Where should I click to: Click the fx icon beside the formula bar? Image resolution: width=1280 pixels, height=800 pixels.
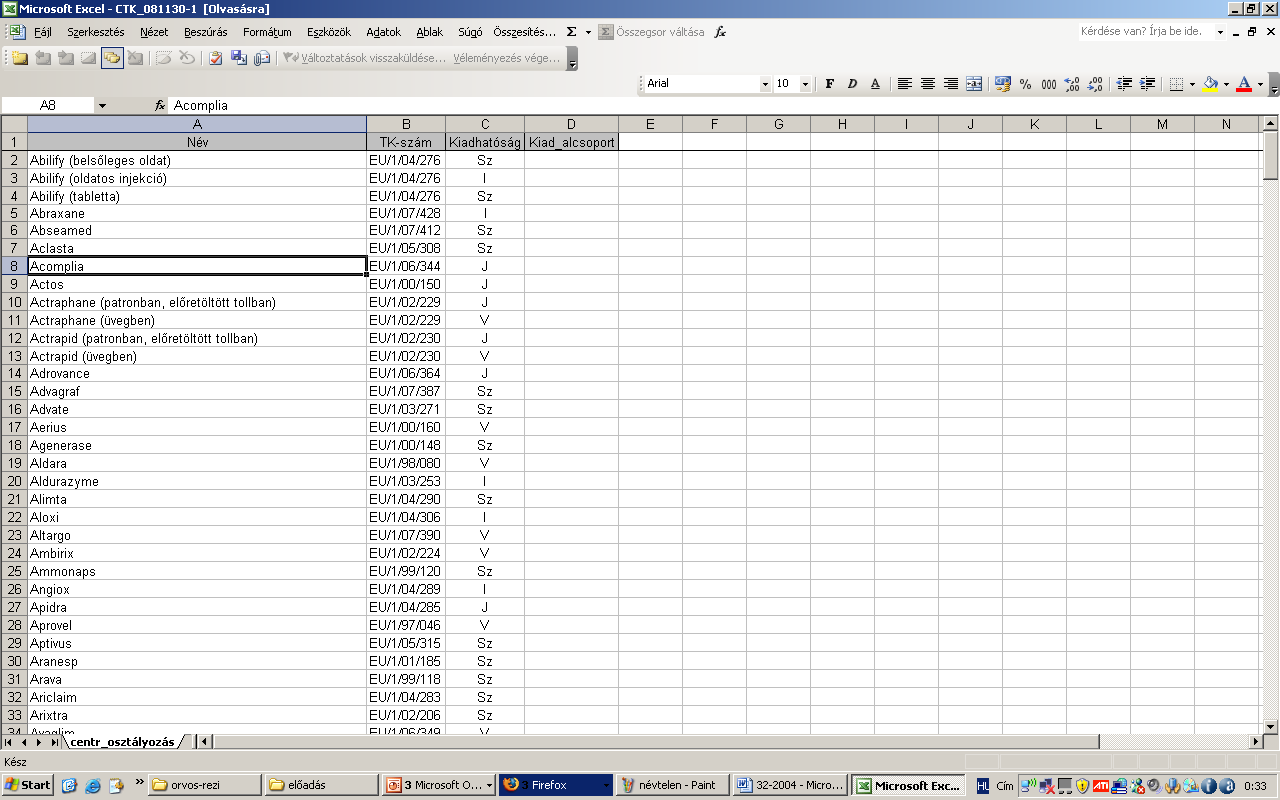tap(159, 105)
